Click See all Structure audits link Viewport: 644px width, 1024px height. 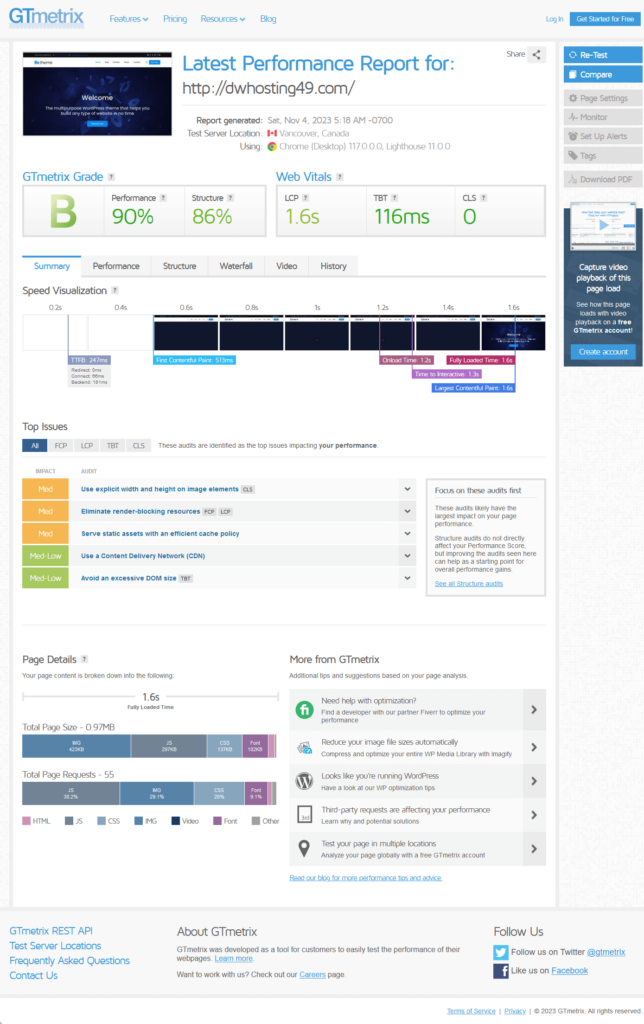pos(469,584)
